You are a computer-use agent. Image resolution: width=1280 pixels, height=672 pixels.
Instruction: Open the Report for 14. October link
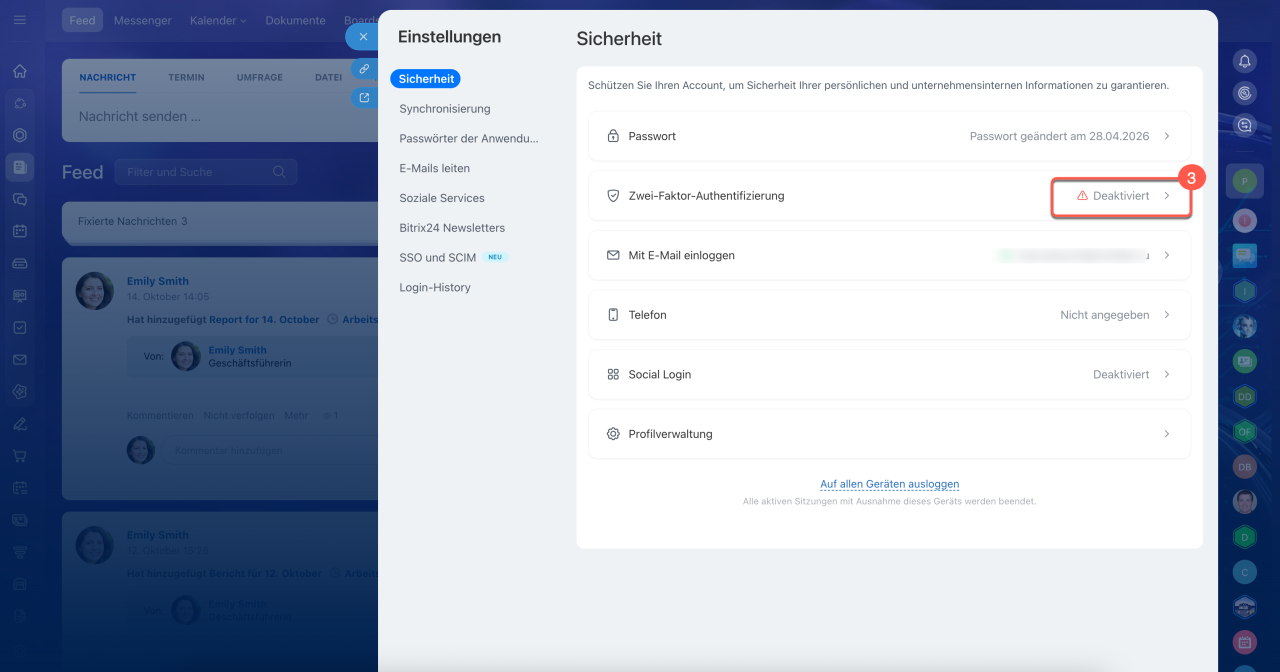tap(264, 320)
